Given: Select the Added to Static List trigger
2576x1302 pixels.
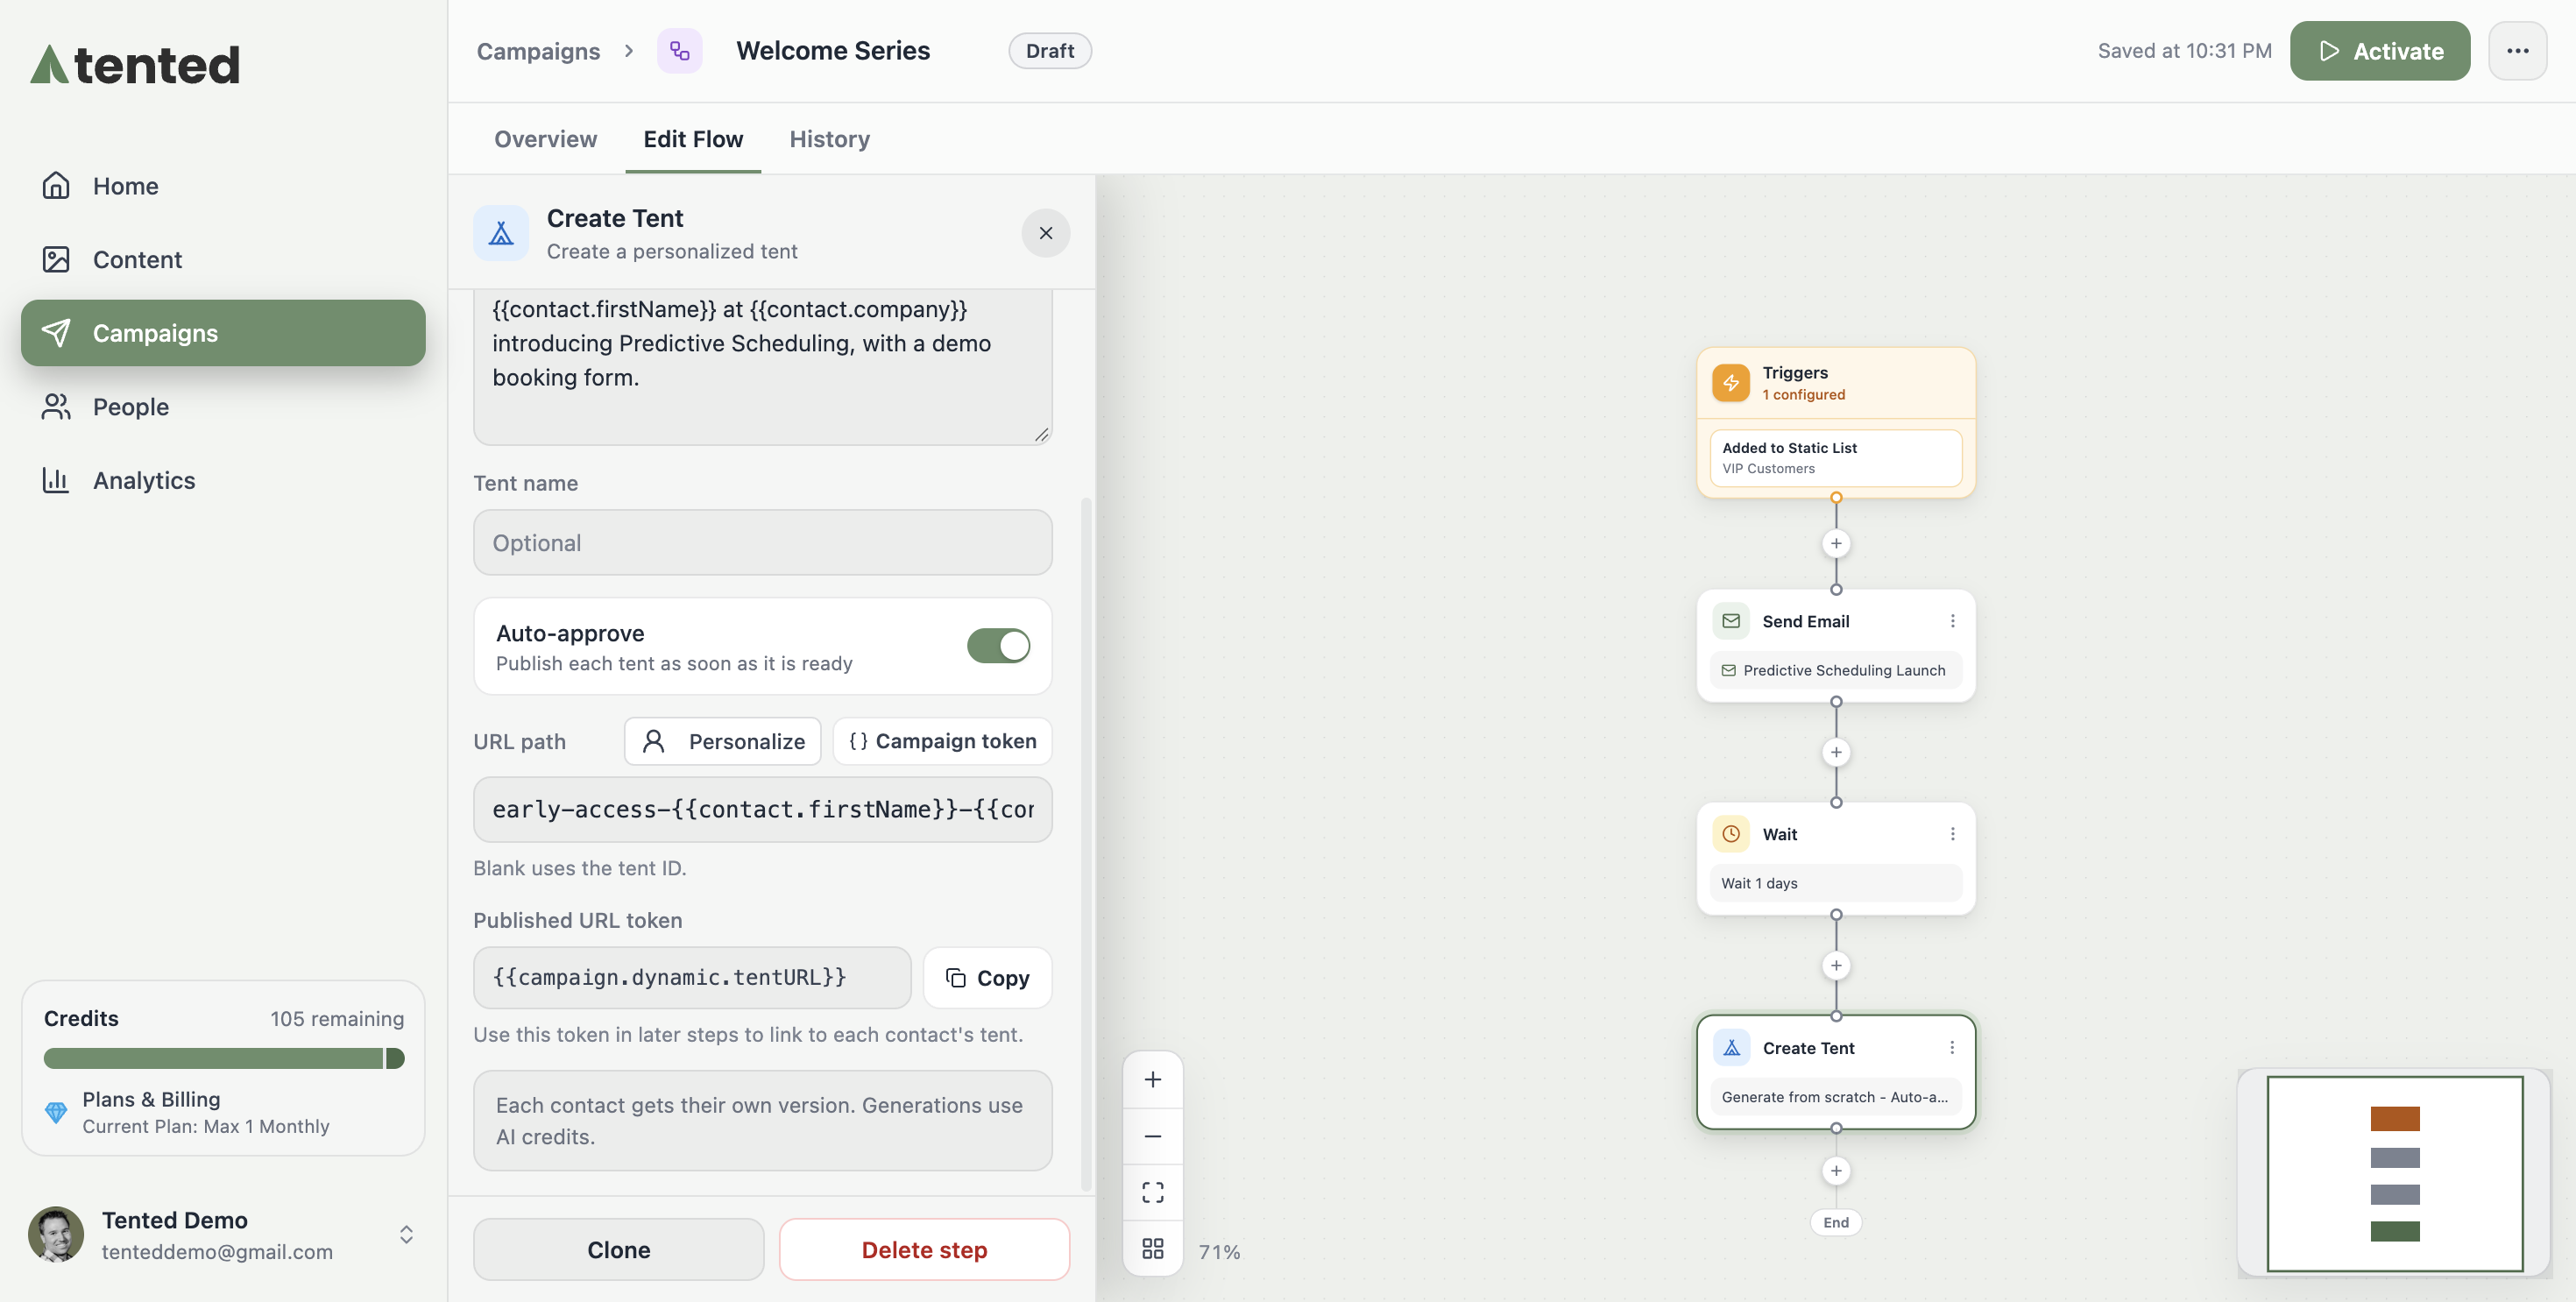Looking at the screenshot, I should pyautogui.click(x=1835, y=458).
